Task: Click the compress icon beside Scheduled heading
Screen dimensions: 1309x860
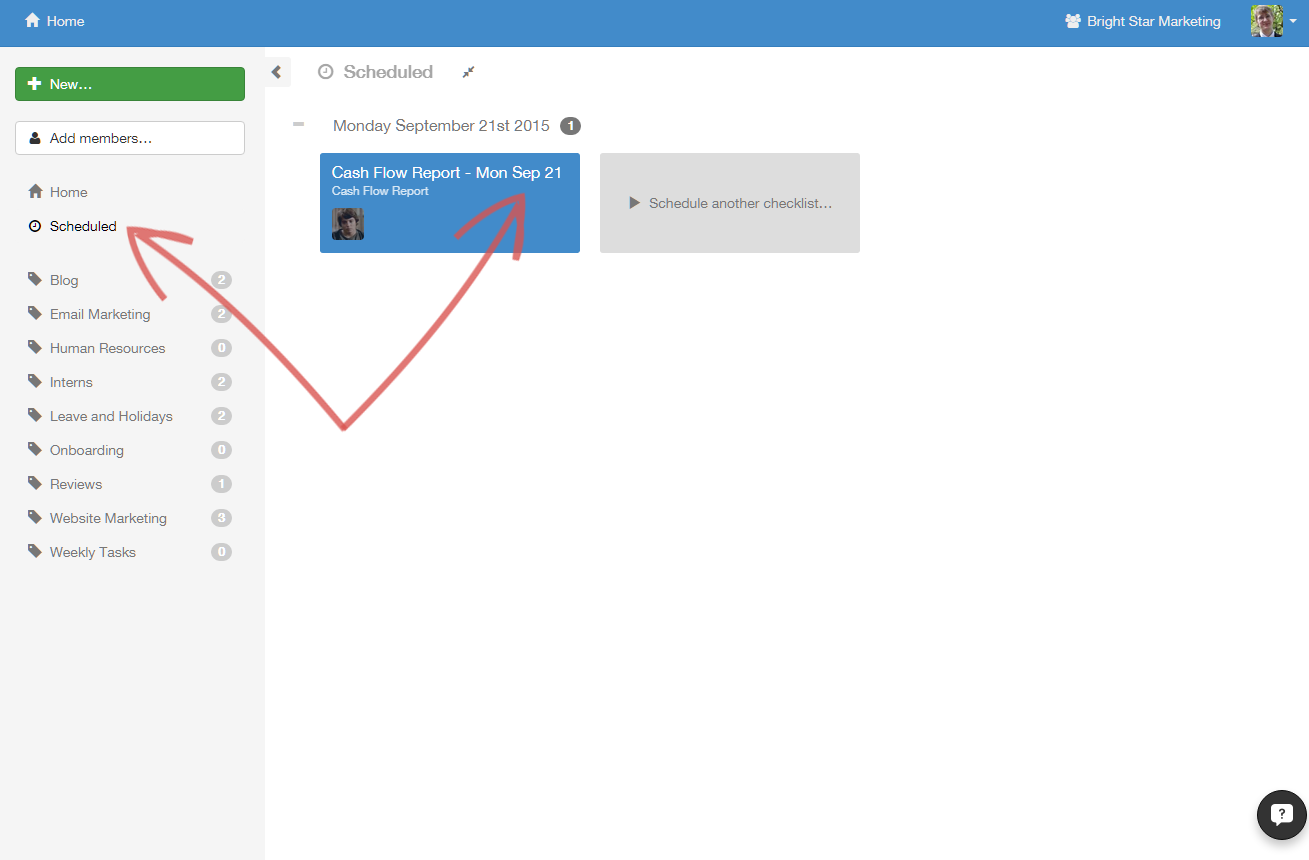Action: tap(468, 72)
